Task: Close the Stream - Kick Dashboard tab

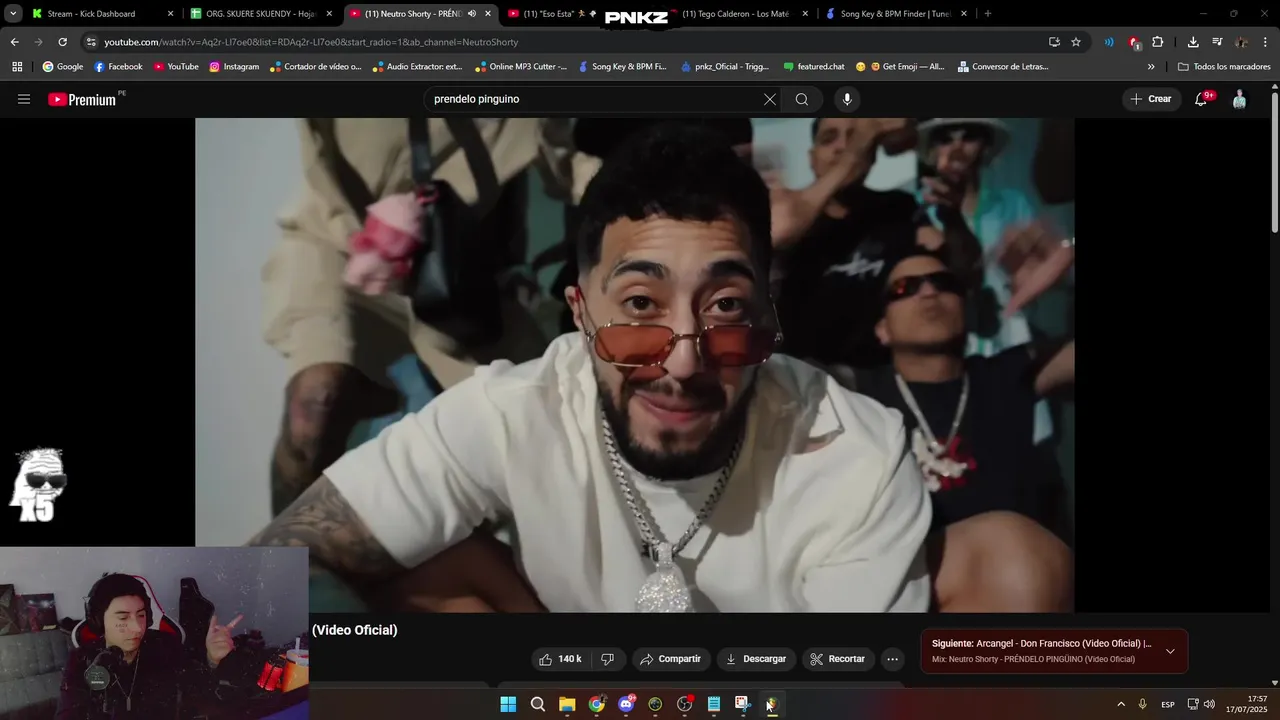Action: click(170, 14)
